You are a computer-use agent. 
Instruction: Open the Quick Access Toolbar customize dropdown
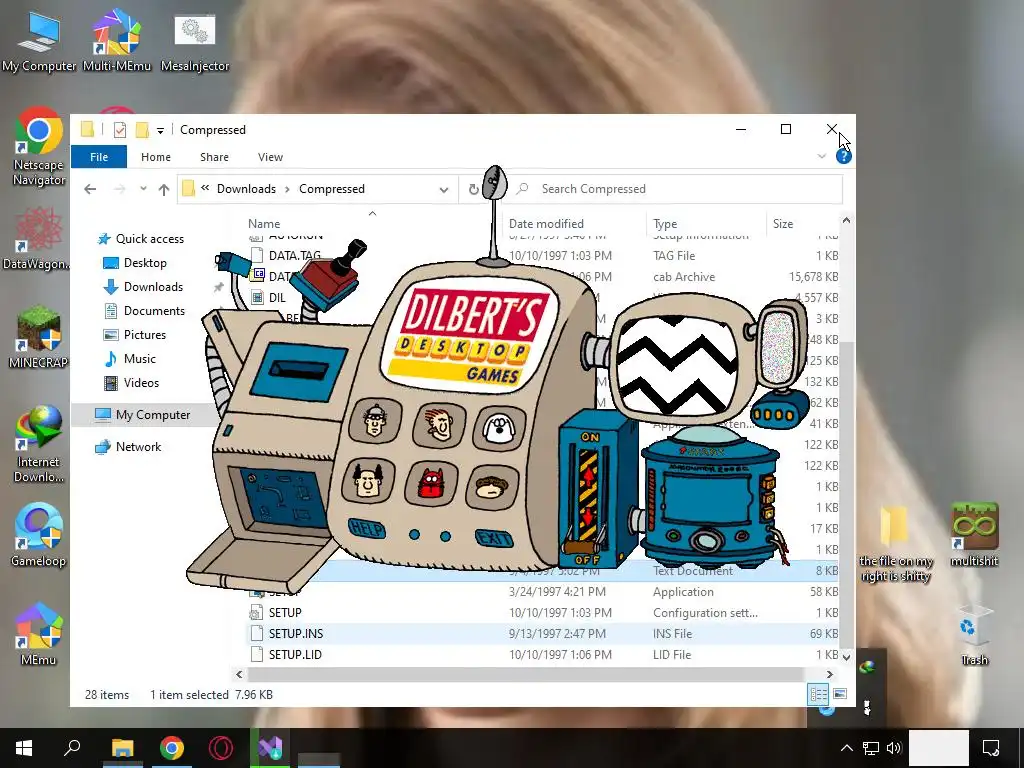point(160,131)
